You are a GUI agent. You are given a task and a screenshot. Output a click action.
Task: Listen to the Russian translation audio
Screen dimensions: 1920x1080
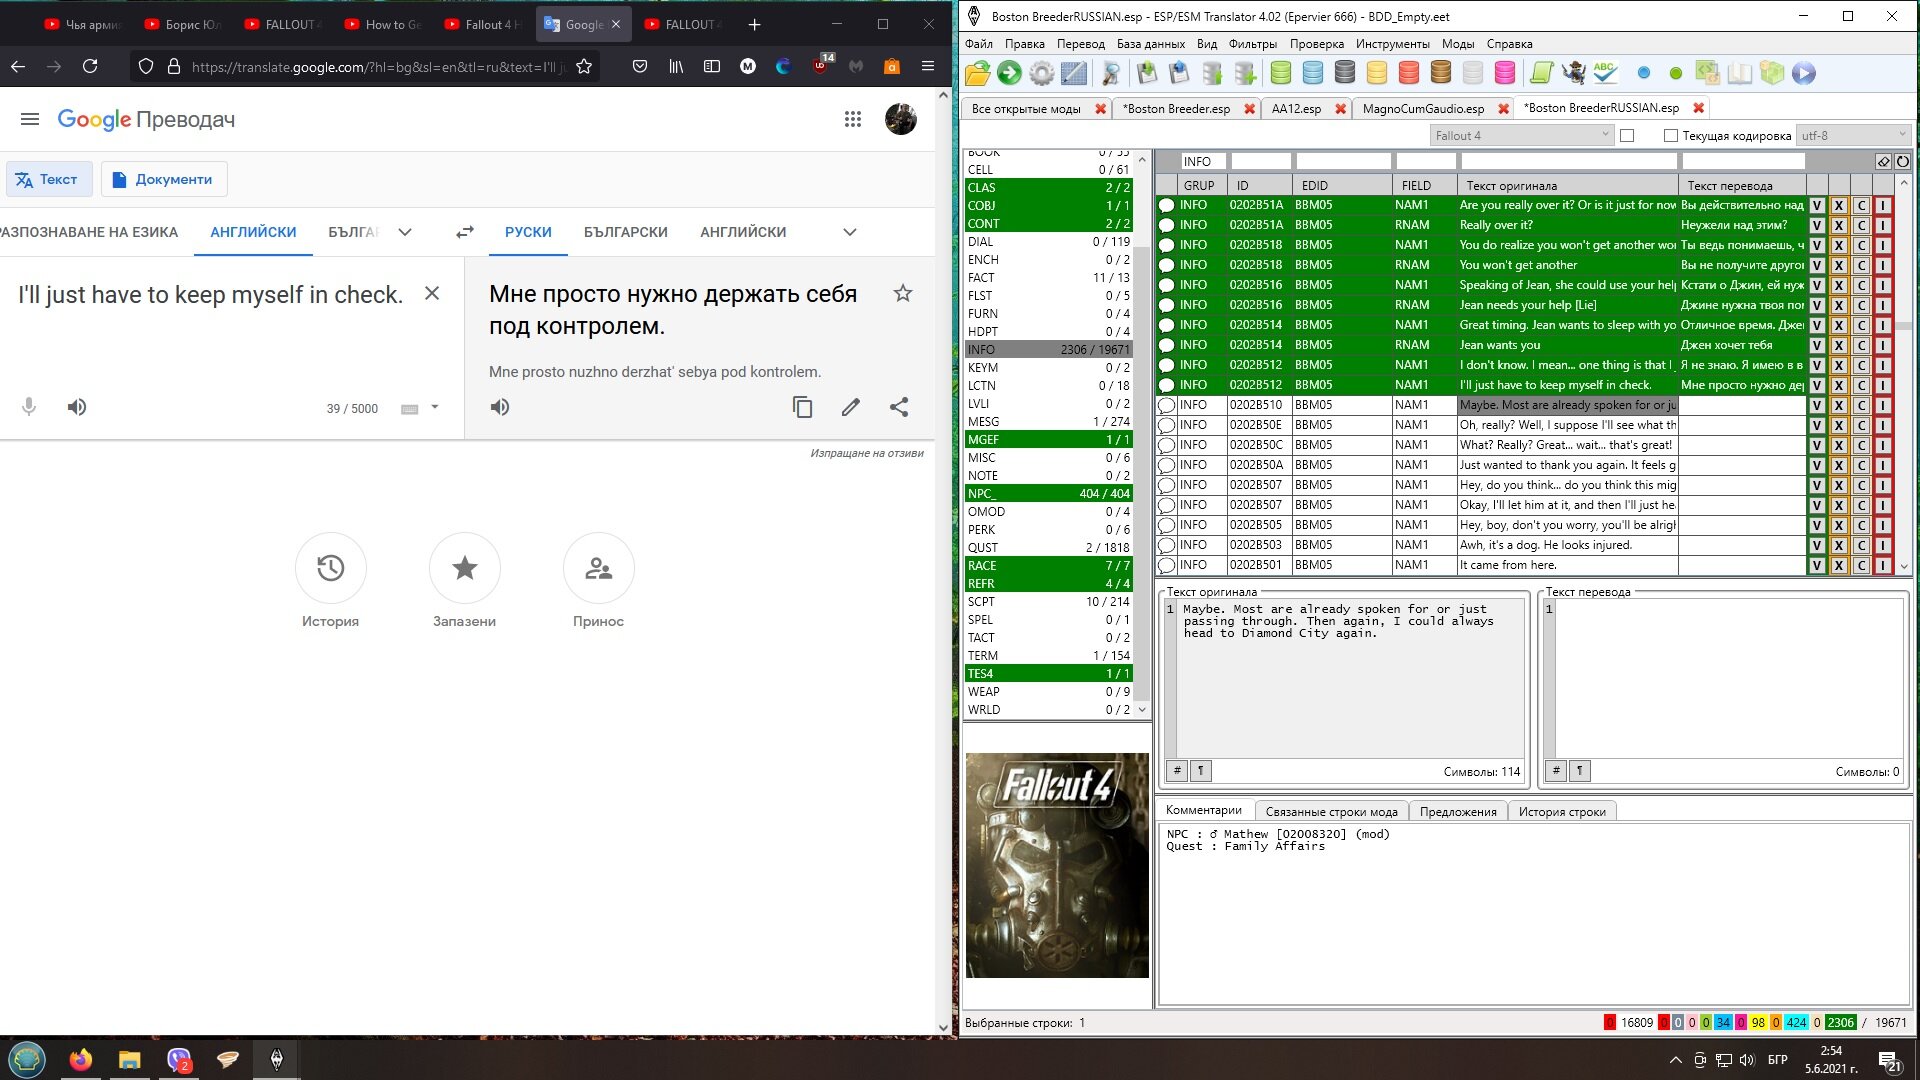pyautogui.click(x=500, y=407)
